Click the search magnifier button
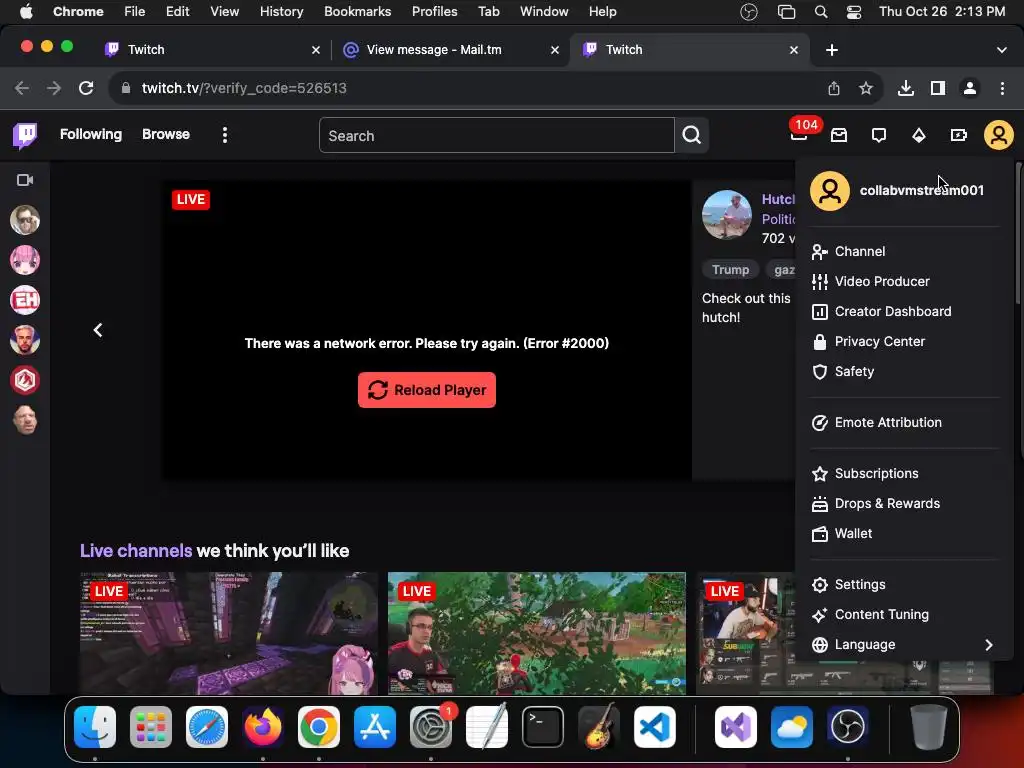The width and height of the screenshot is (1024, 768). tap(692, 135)
